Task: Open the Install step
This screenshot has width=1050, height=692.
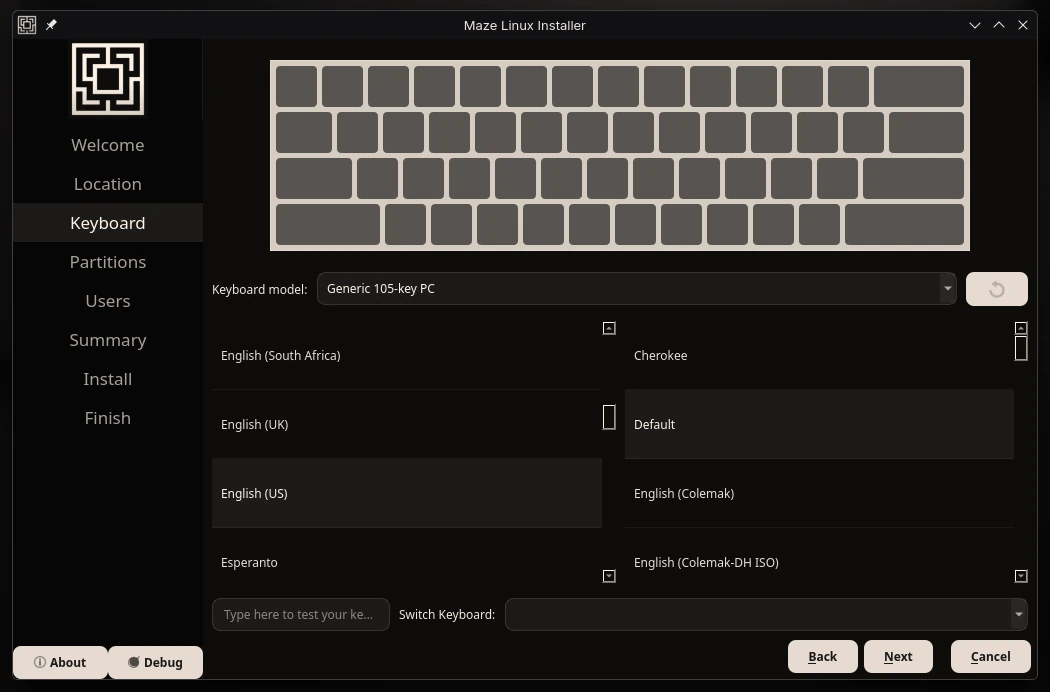Action: click(x=108, y=378)
